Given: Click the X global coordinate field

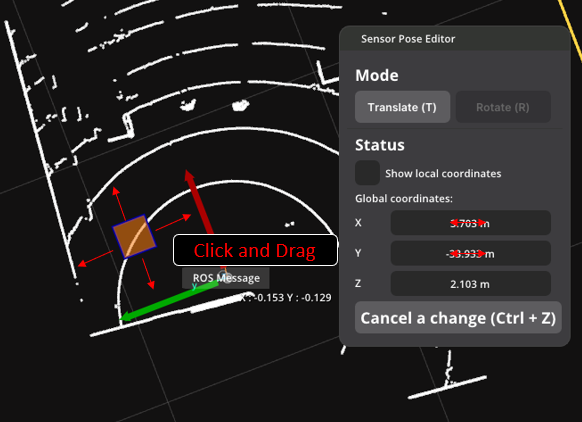Looking at the screenshot, I should pos(470,223).
